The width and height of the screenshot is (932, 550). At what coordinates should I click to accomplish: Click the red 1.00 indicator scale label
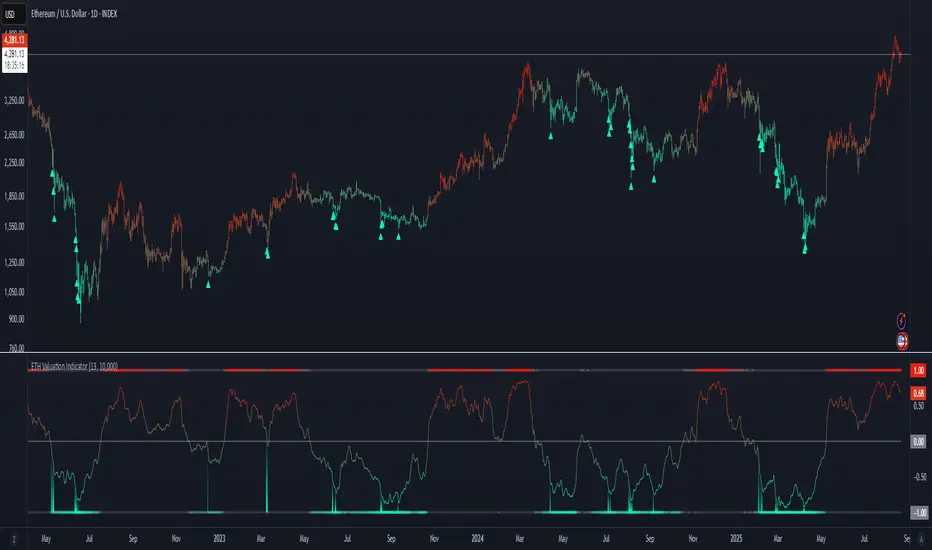pos(918,370)
